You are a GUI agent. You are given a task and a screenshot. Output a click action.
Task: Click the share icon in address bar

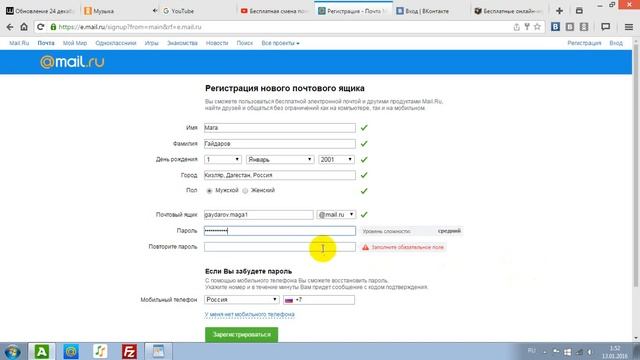pyautogui.click(x=516, y=27)
